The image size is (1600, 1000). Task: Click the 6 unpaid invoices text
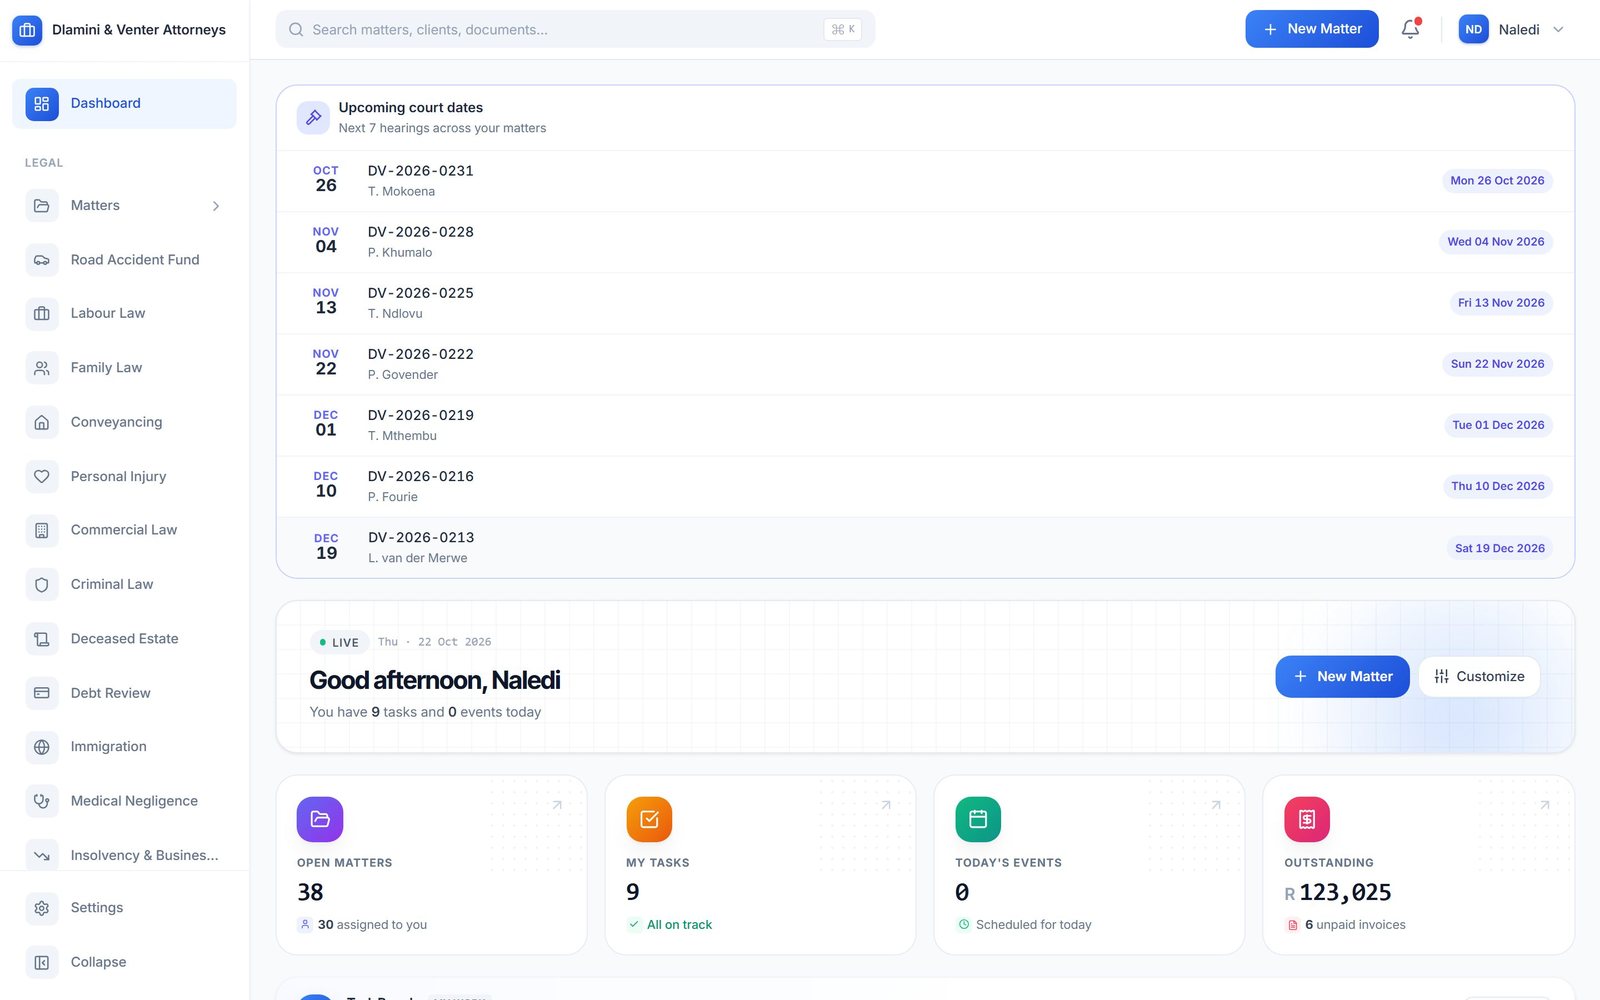(x=1355, y=925)
